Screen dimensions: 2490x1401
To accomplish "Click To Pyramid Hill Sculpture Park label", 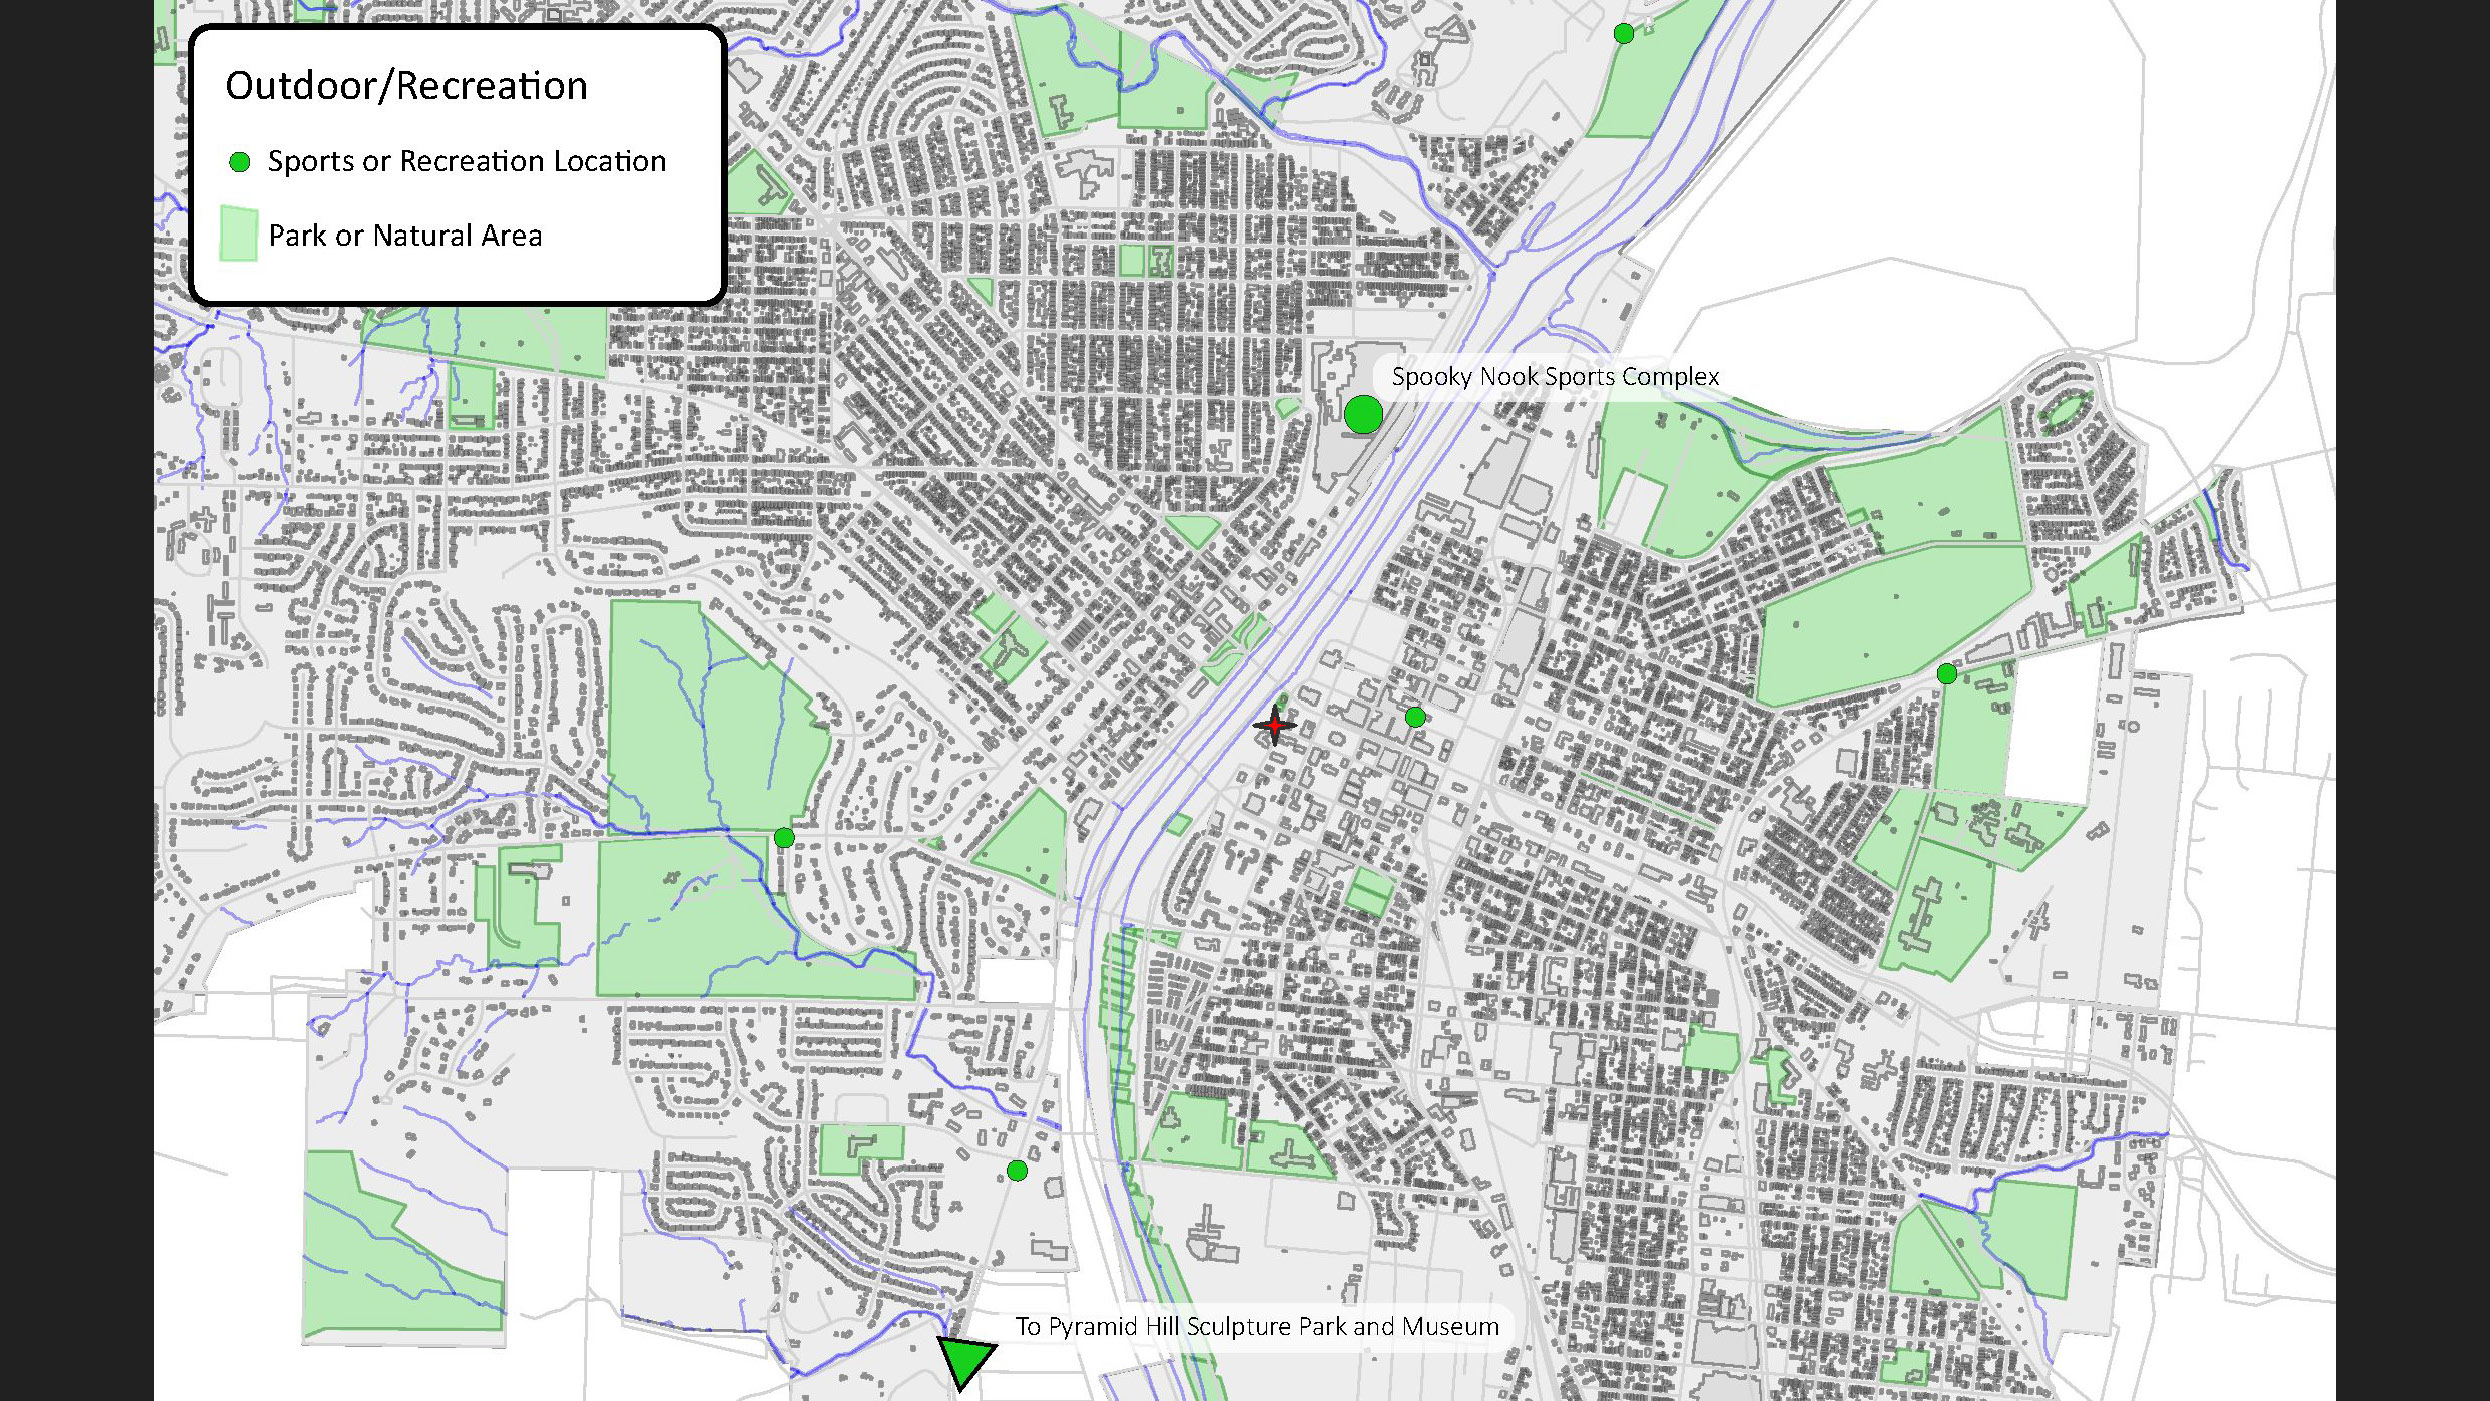I will point(1257,1327).
